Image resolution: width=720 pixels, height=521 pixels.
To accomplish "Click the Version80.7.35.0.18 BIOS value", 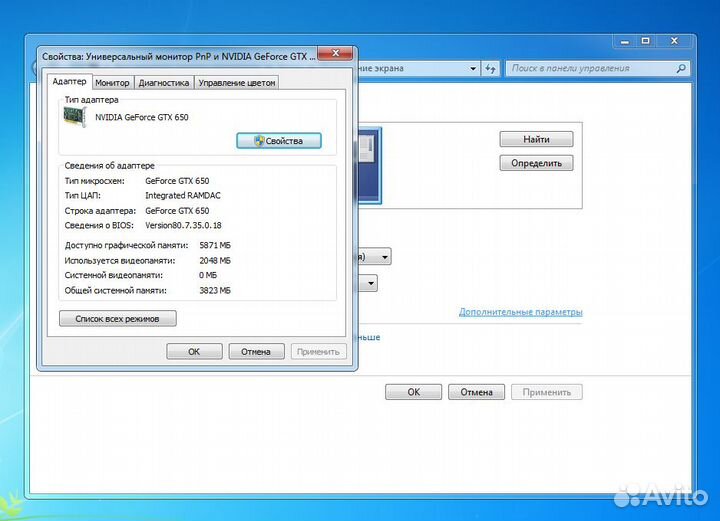I will tap(183, 225).
